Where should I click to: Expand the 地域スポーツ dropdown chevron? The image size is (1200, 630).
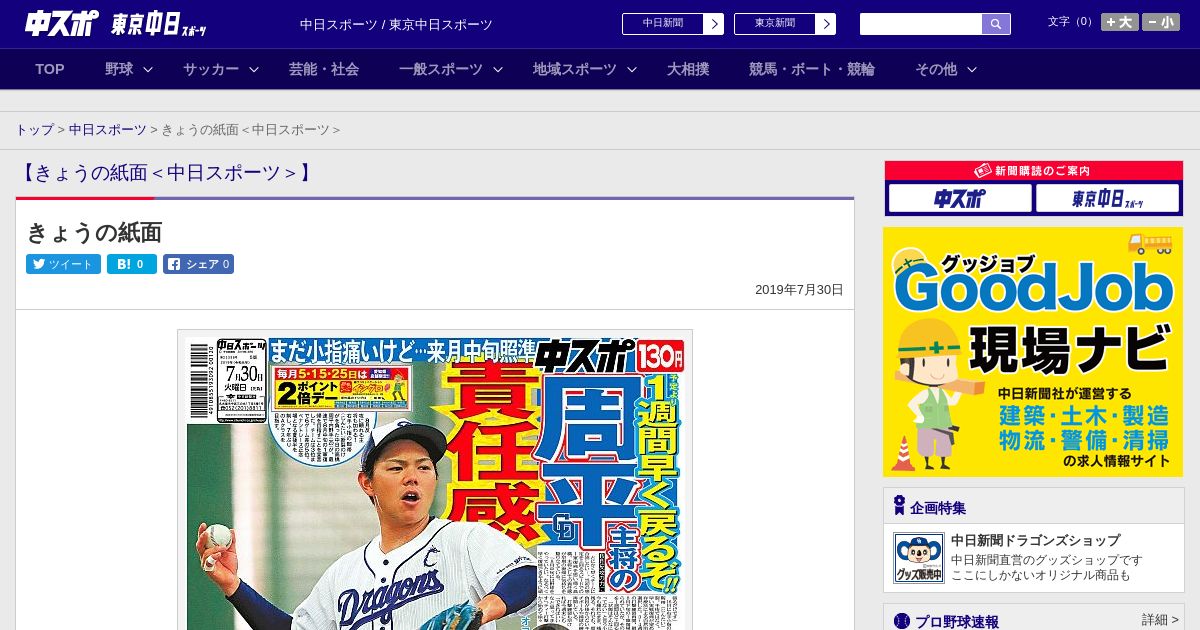[632, 69]
